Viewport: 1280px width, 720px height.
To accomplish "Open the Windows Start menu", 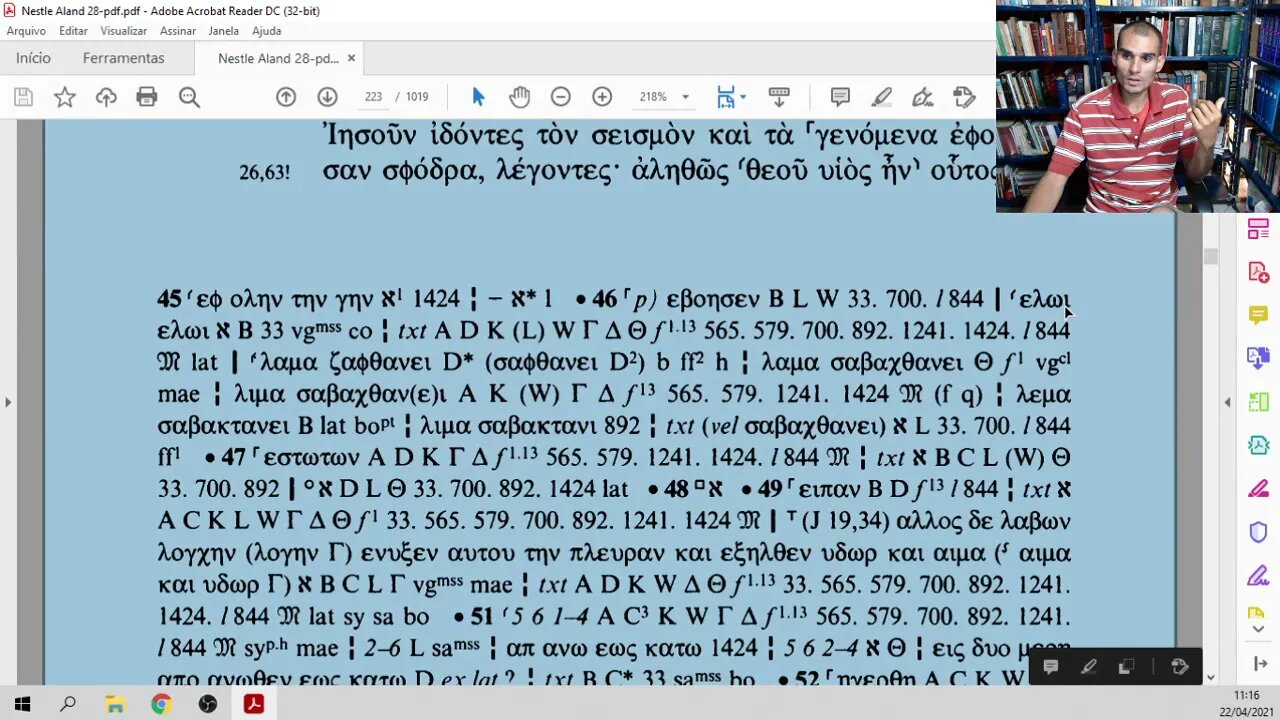I will (22, 704).
